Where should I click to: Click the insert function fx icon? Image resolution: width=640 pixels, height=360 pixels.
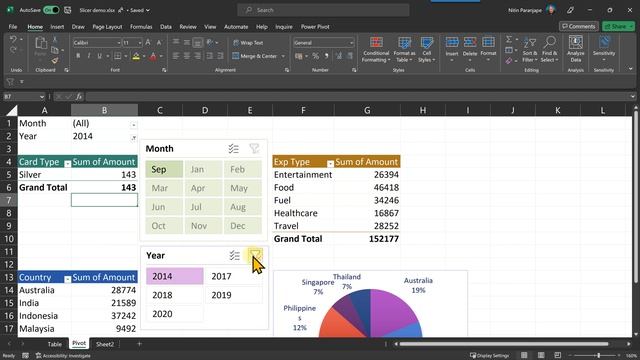pyautogui.click(x=79, y=96)
